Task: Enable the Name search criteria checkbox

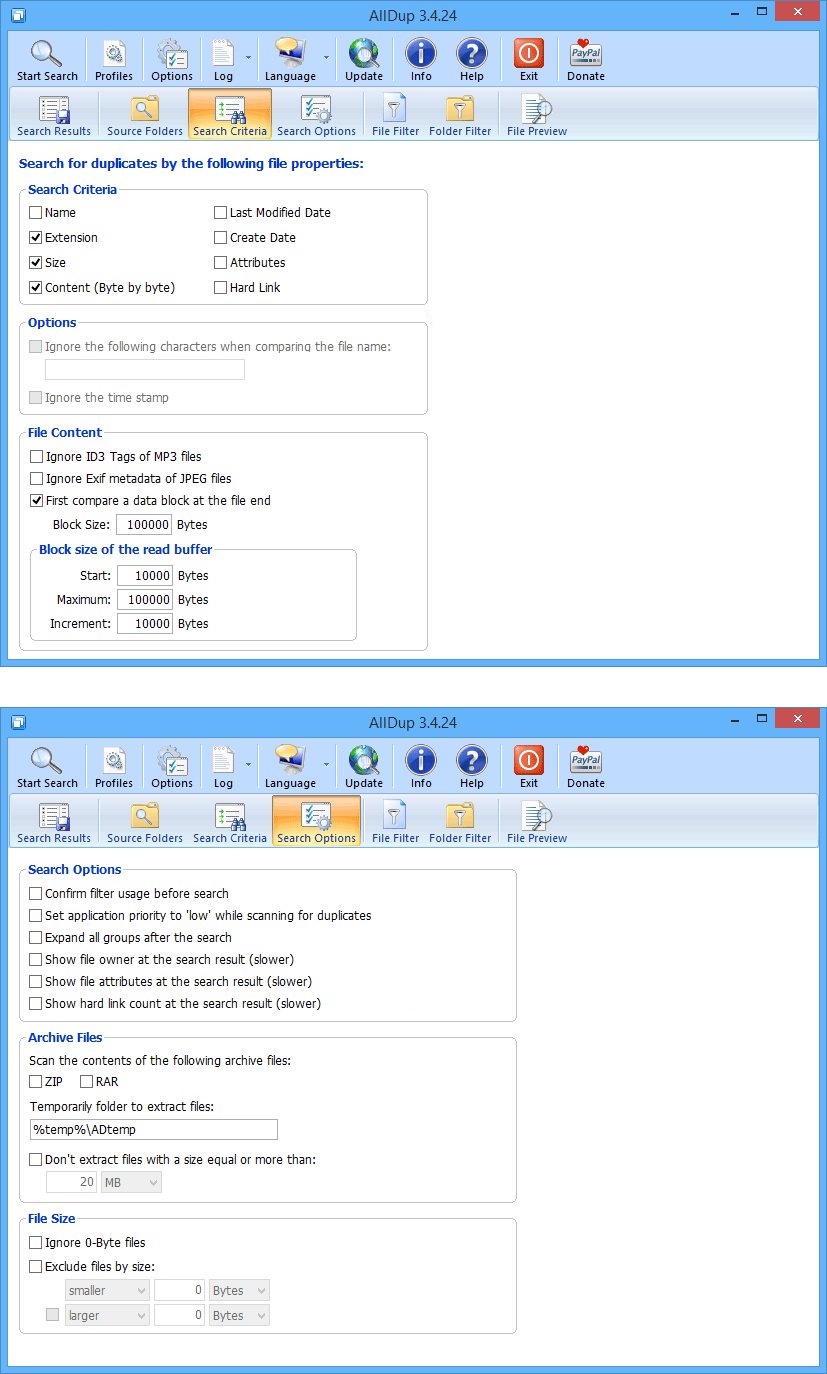Action: (36, 213)
